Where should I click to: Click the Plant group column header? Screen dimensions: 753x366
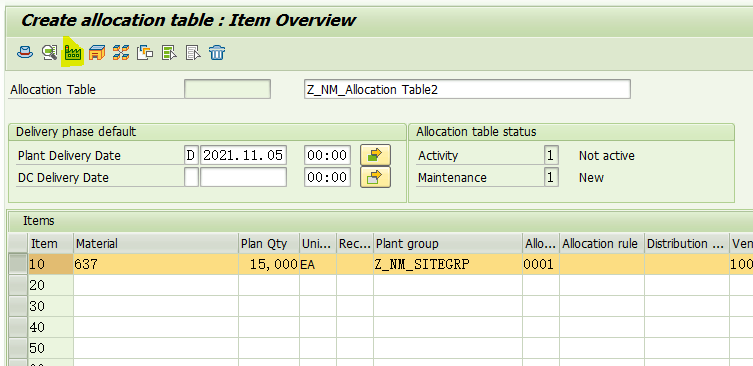(x=448, y=243)
